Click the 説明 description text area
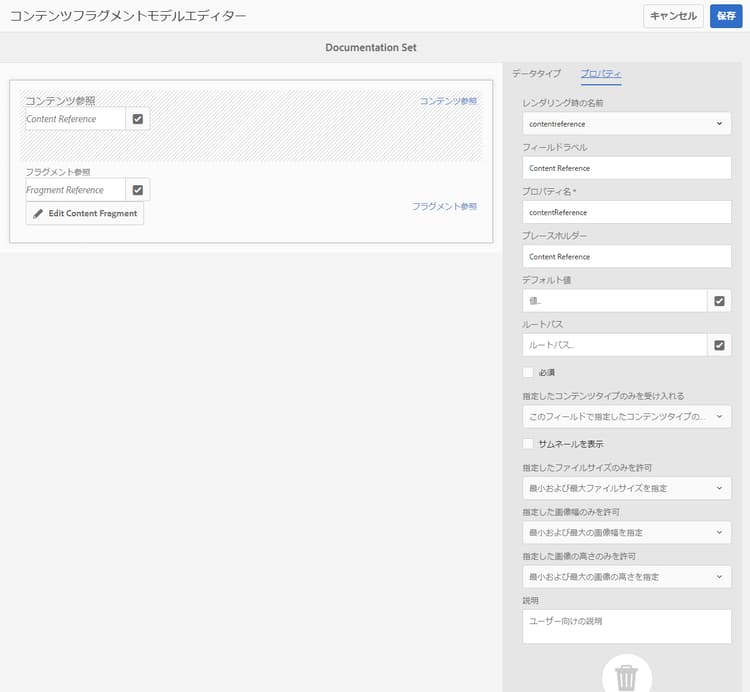750x692 pixels. (627, 626)
